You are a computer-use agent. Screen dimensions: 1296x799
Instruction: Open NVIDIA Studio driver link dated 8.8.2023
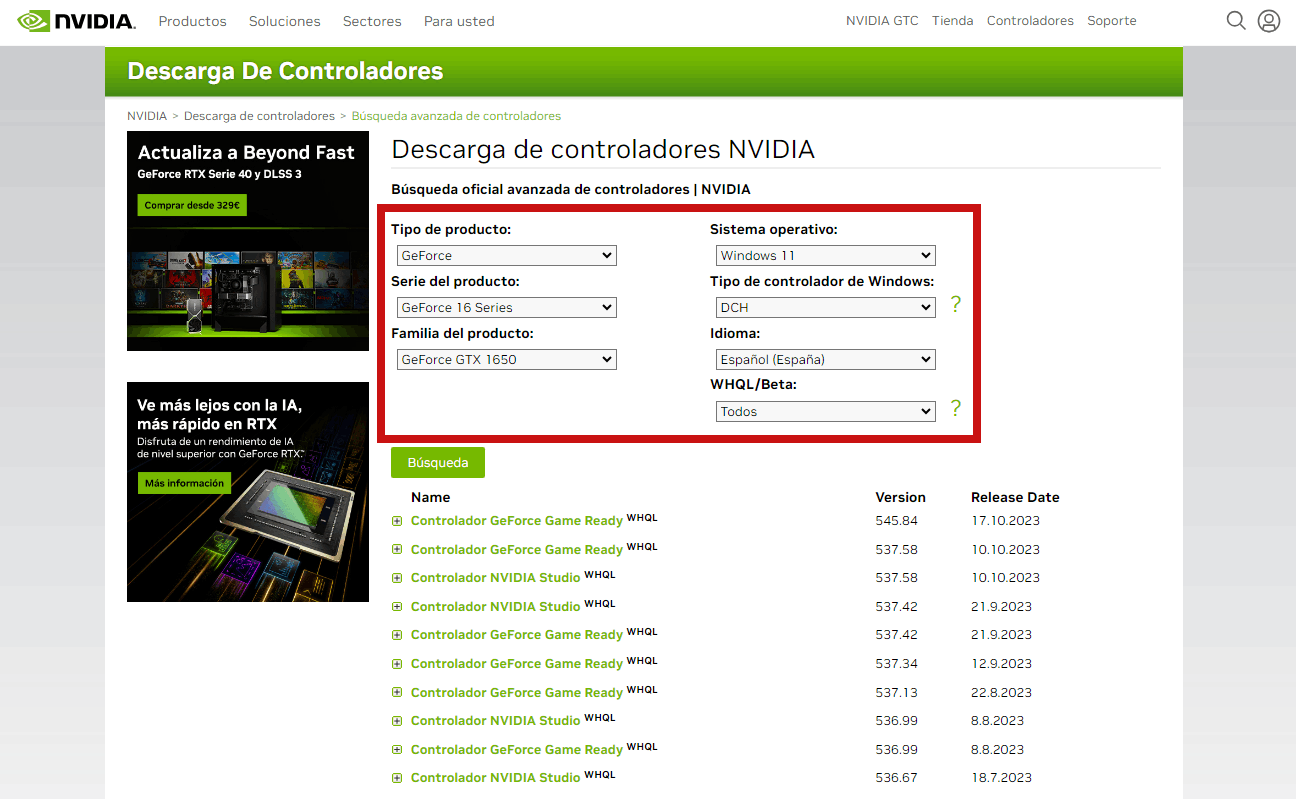click(x=496, y=721)
